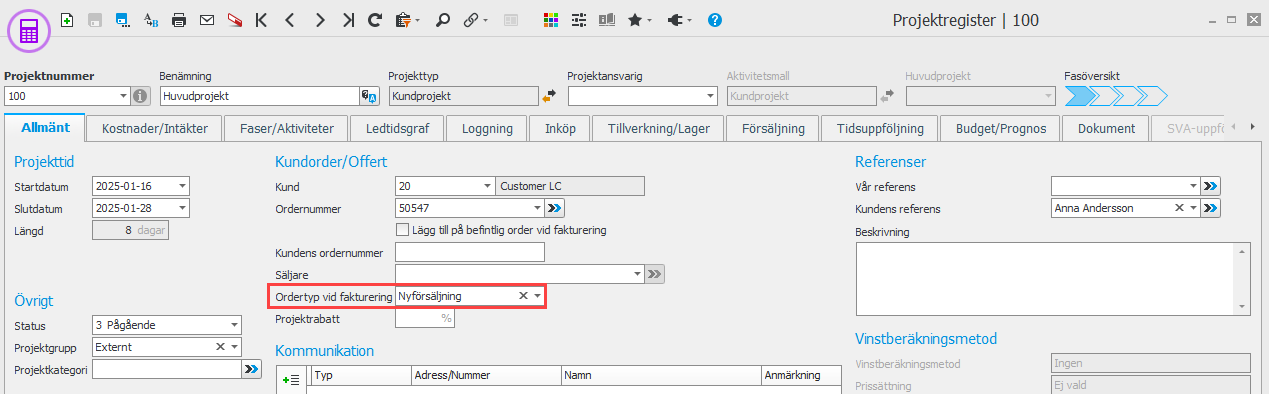This screenshot has width=1269, height=394.
Task: Open the Slutdatum date picker
Action: tap(182, 208)
